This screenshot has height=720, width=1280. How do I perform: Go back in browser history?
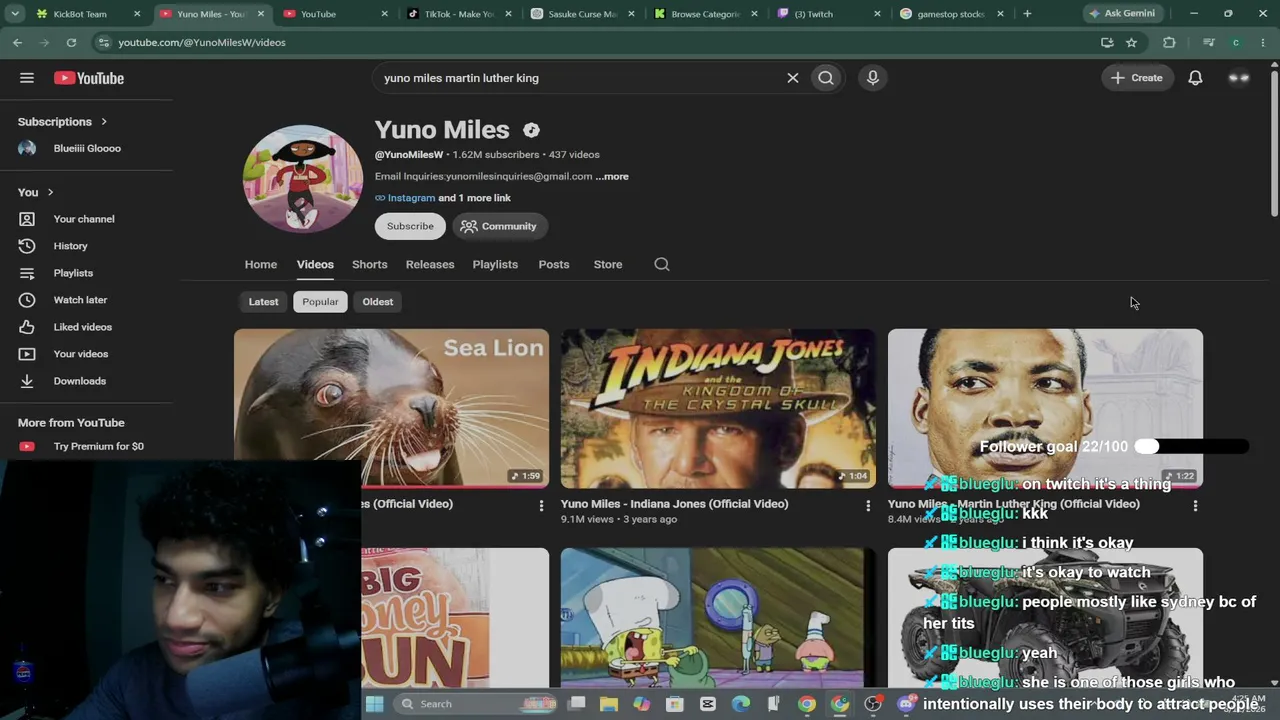(x=18, y=43)
